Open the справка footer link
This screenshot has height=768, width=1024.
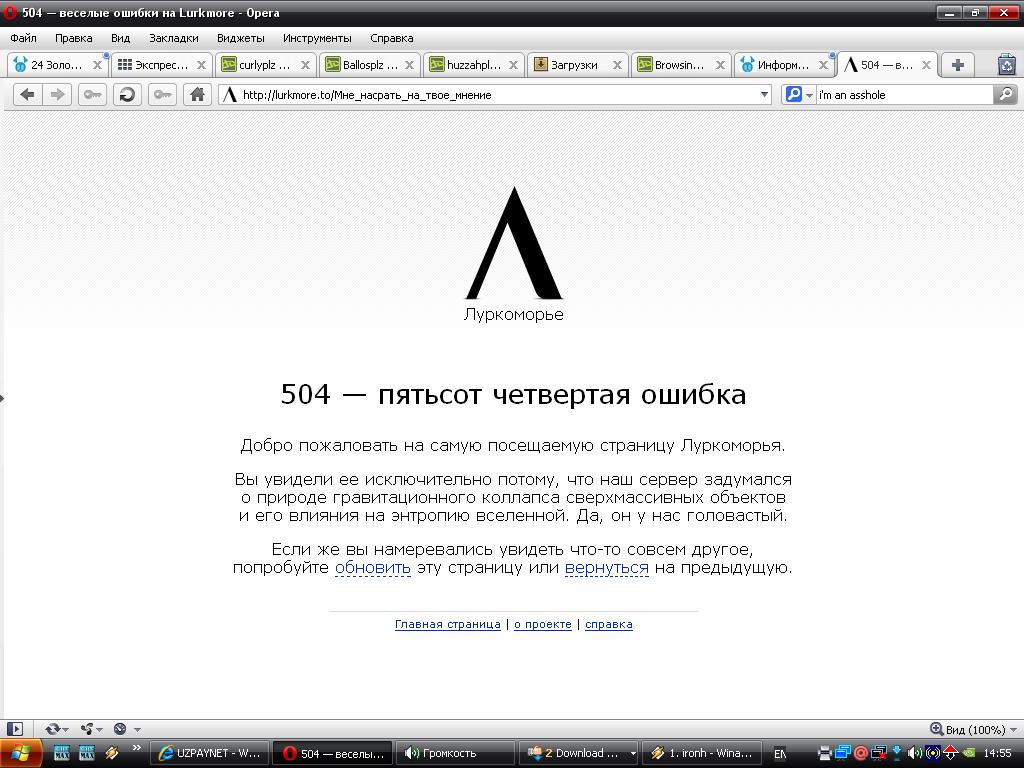click(x=609, y=624)
